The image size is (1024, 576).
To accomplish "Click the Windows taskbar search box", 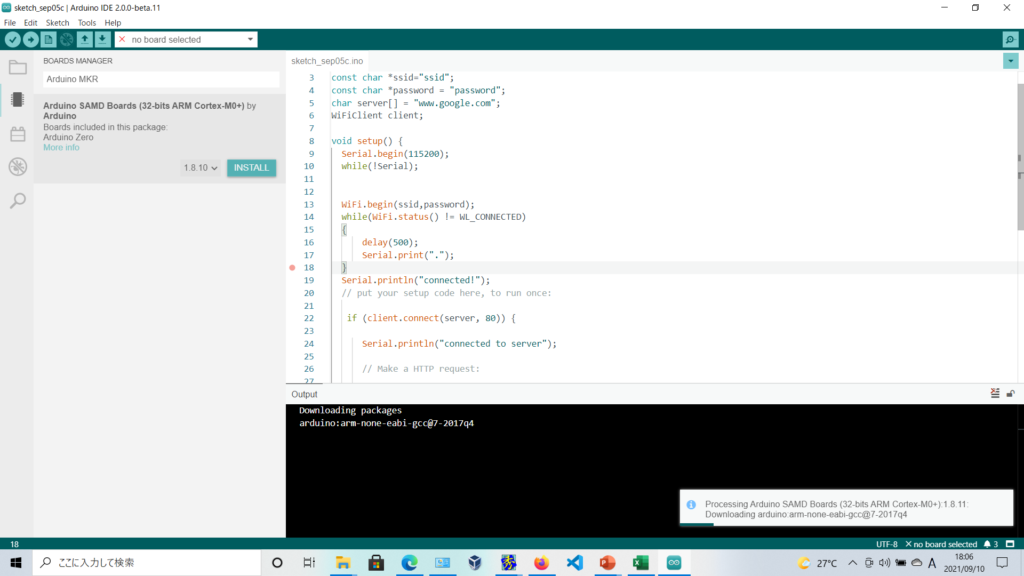I will 146,562.
